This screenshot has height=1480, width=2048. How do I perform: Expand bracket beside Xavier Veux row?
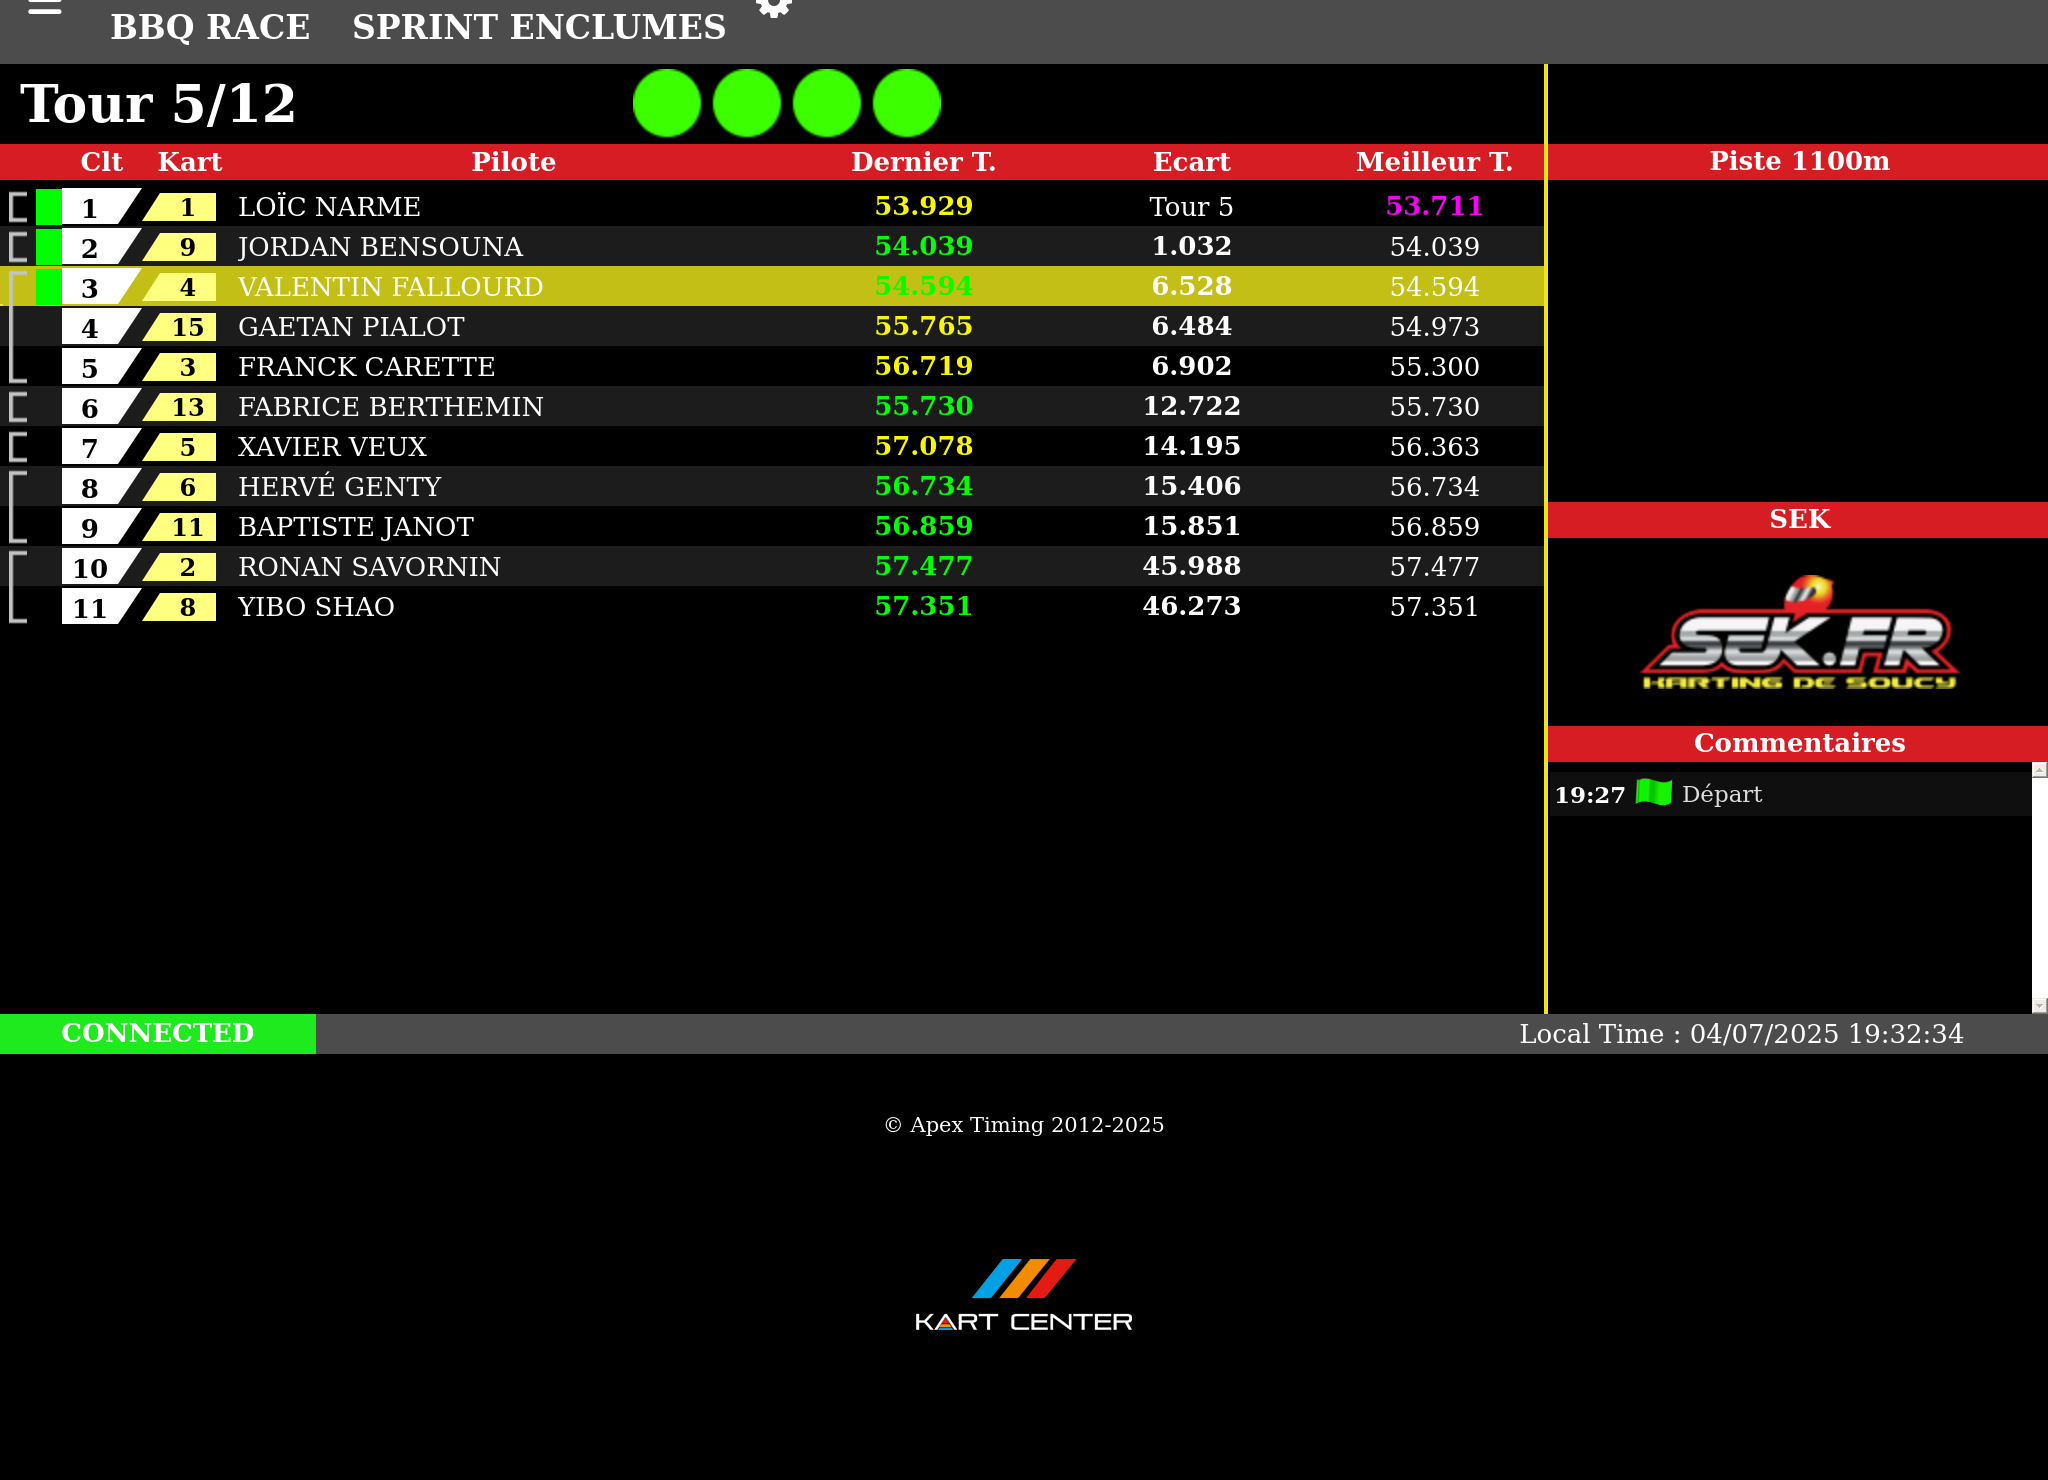coord(17,447)
